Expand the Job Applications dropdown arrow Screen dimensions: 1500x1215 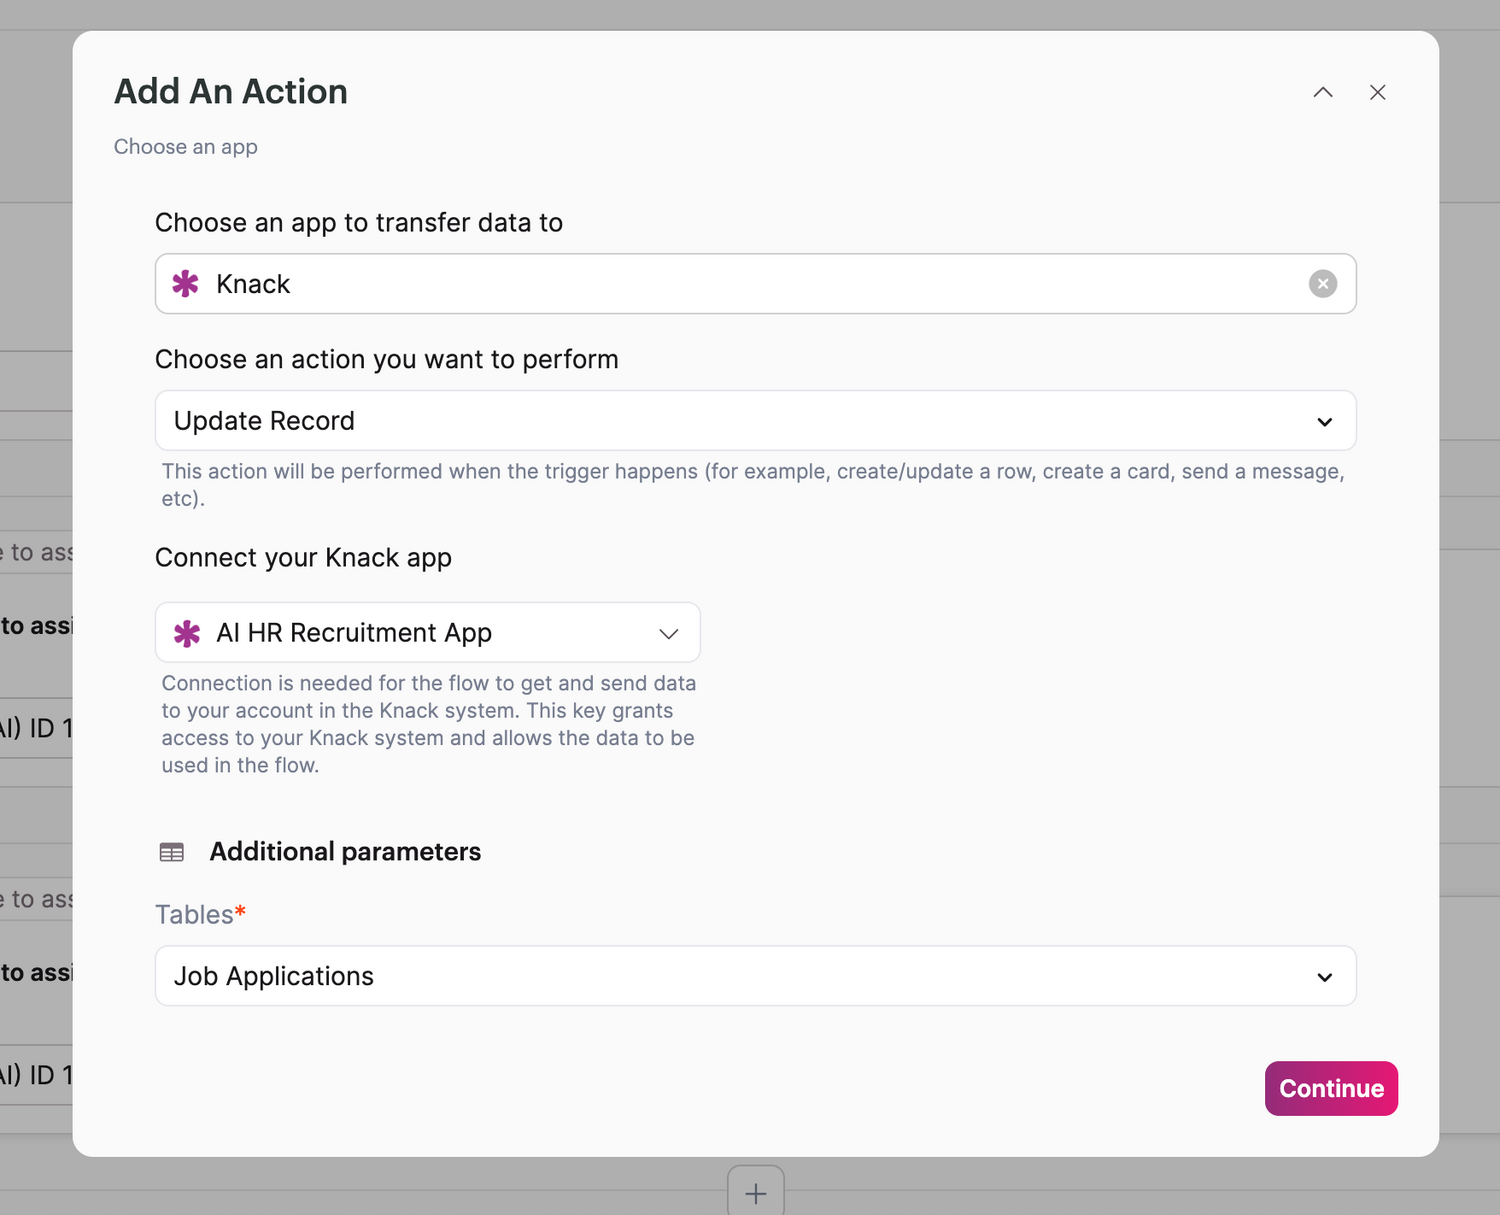coord(1324,977)
